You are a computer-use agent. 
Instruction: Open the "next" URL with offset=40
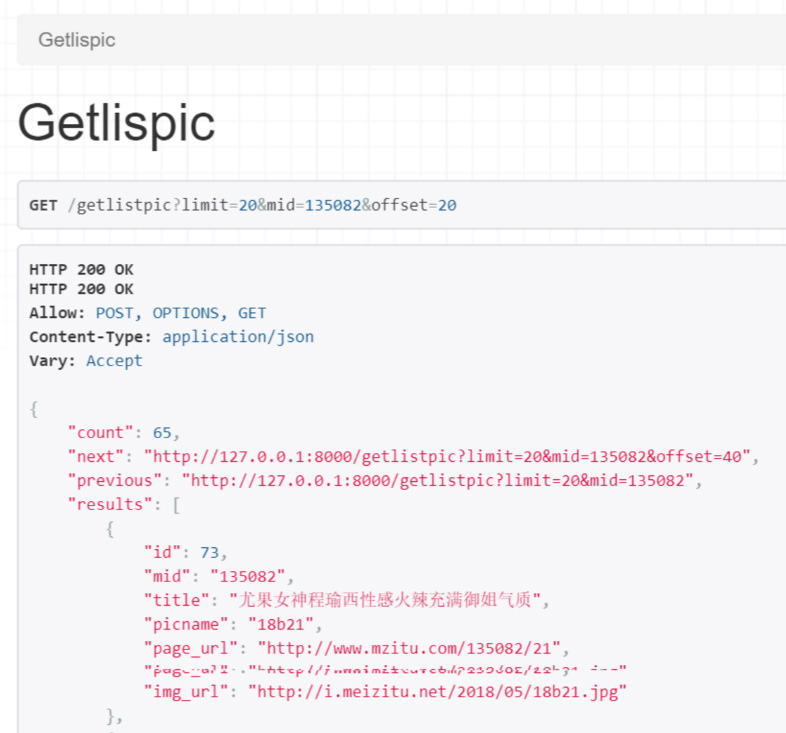pyautogui.click(x=447, y=457)
